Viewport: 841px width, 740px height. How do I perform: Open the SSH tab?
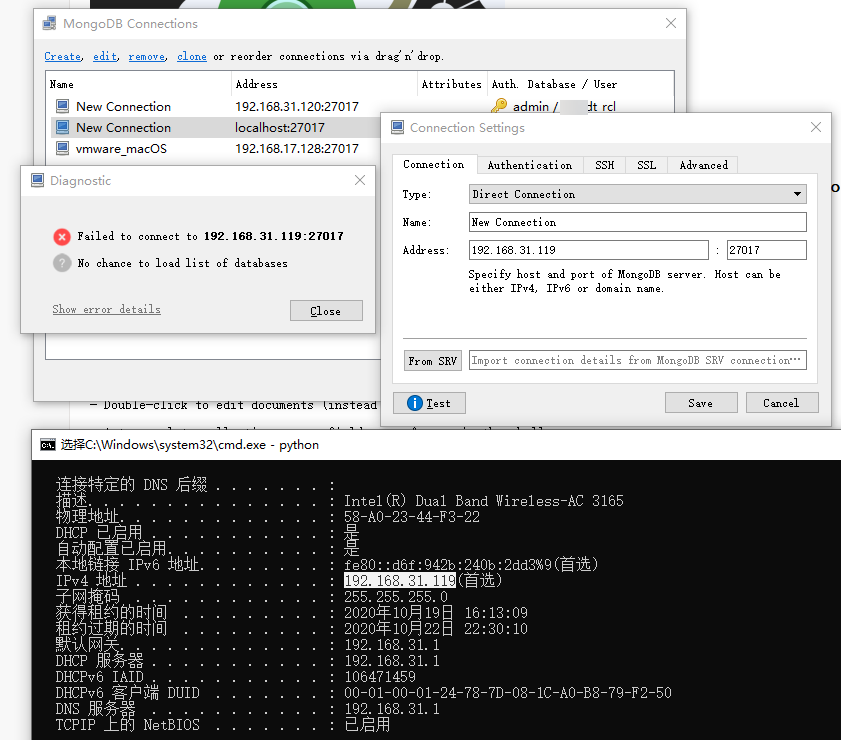tap(604, 165)
